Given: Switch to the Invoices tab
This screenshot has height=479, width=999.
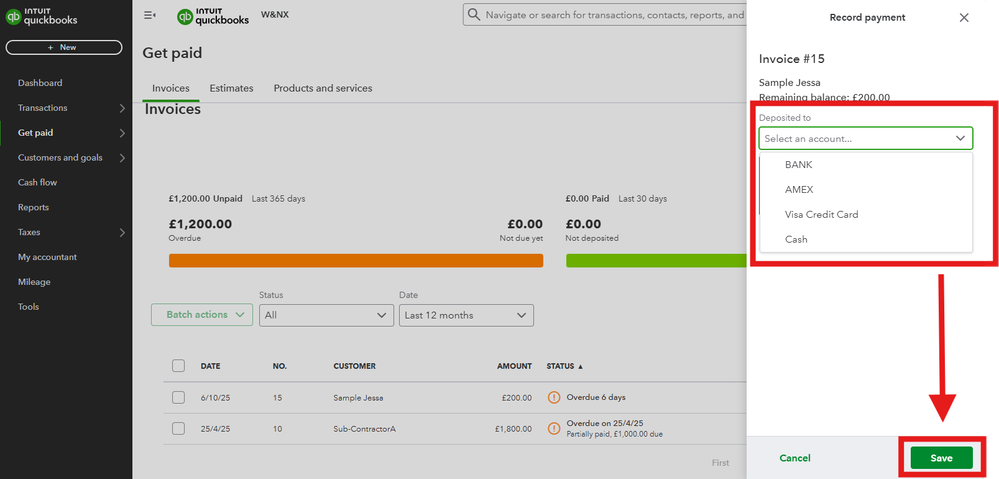Looking at the screenshot, I should pos(171,89).
